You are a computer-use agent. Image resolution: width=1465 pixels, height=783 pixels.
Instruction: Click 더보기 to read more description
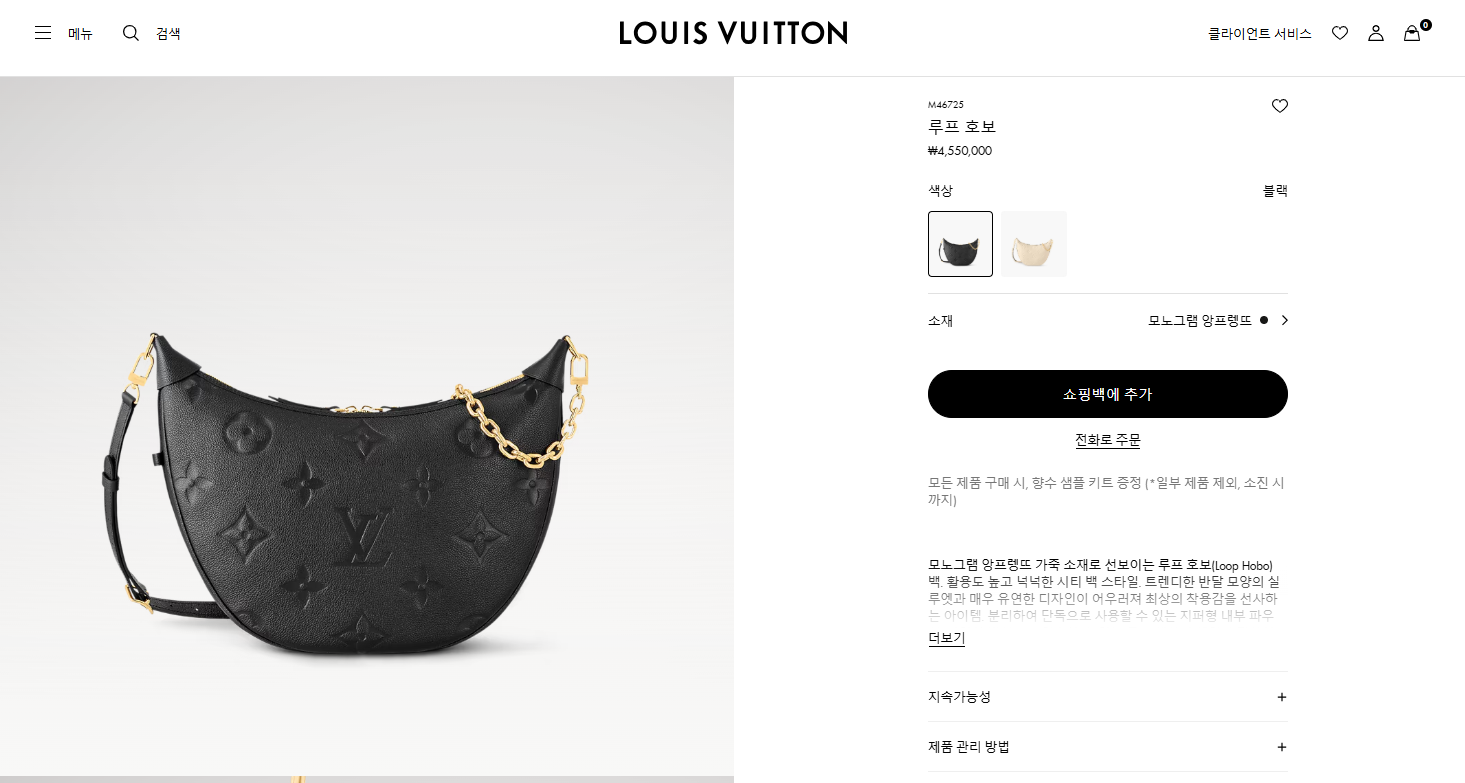947,638
